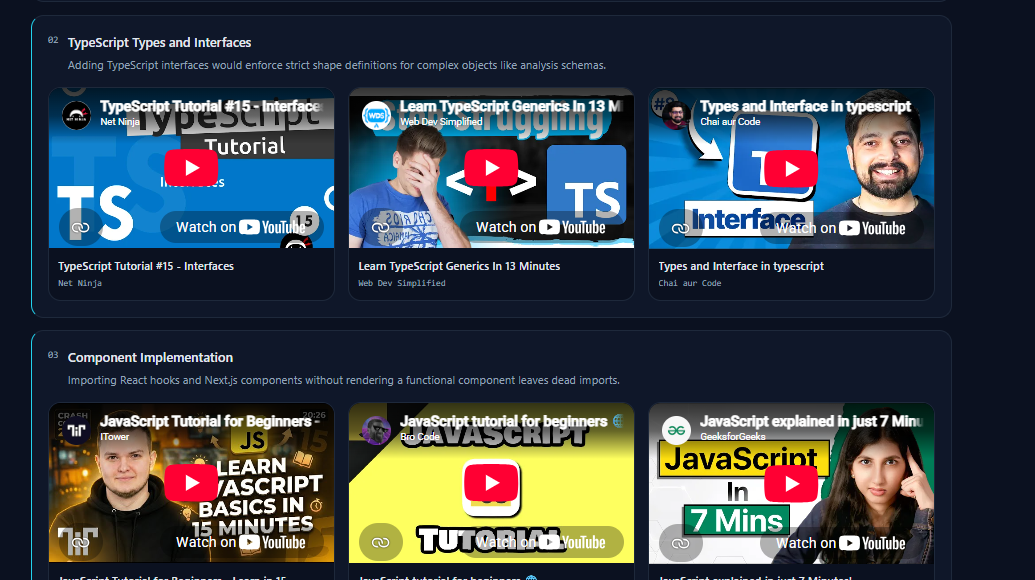The width and height of the screenshot is (1035, 580).
Task: Open overlay title 'Types and Interface in typescript'
Action: point(805,106)
